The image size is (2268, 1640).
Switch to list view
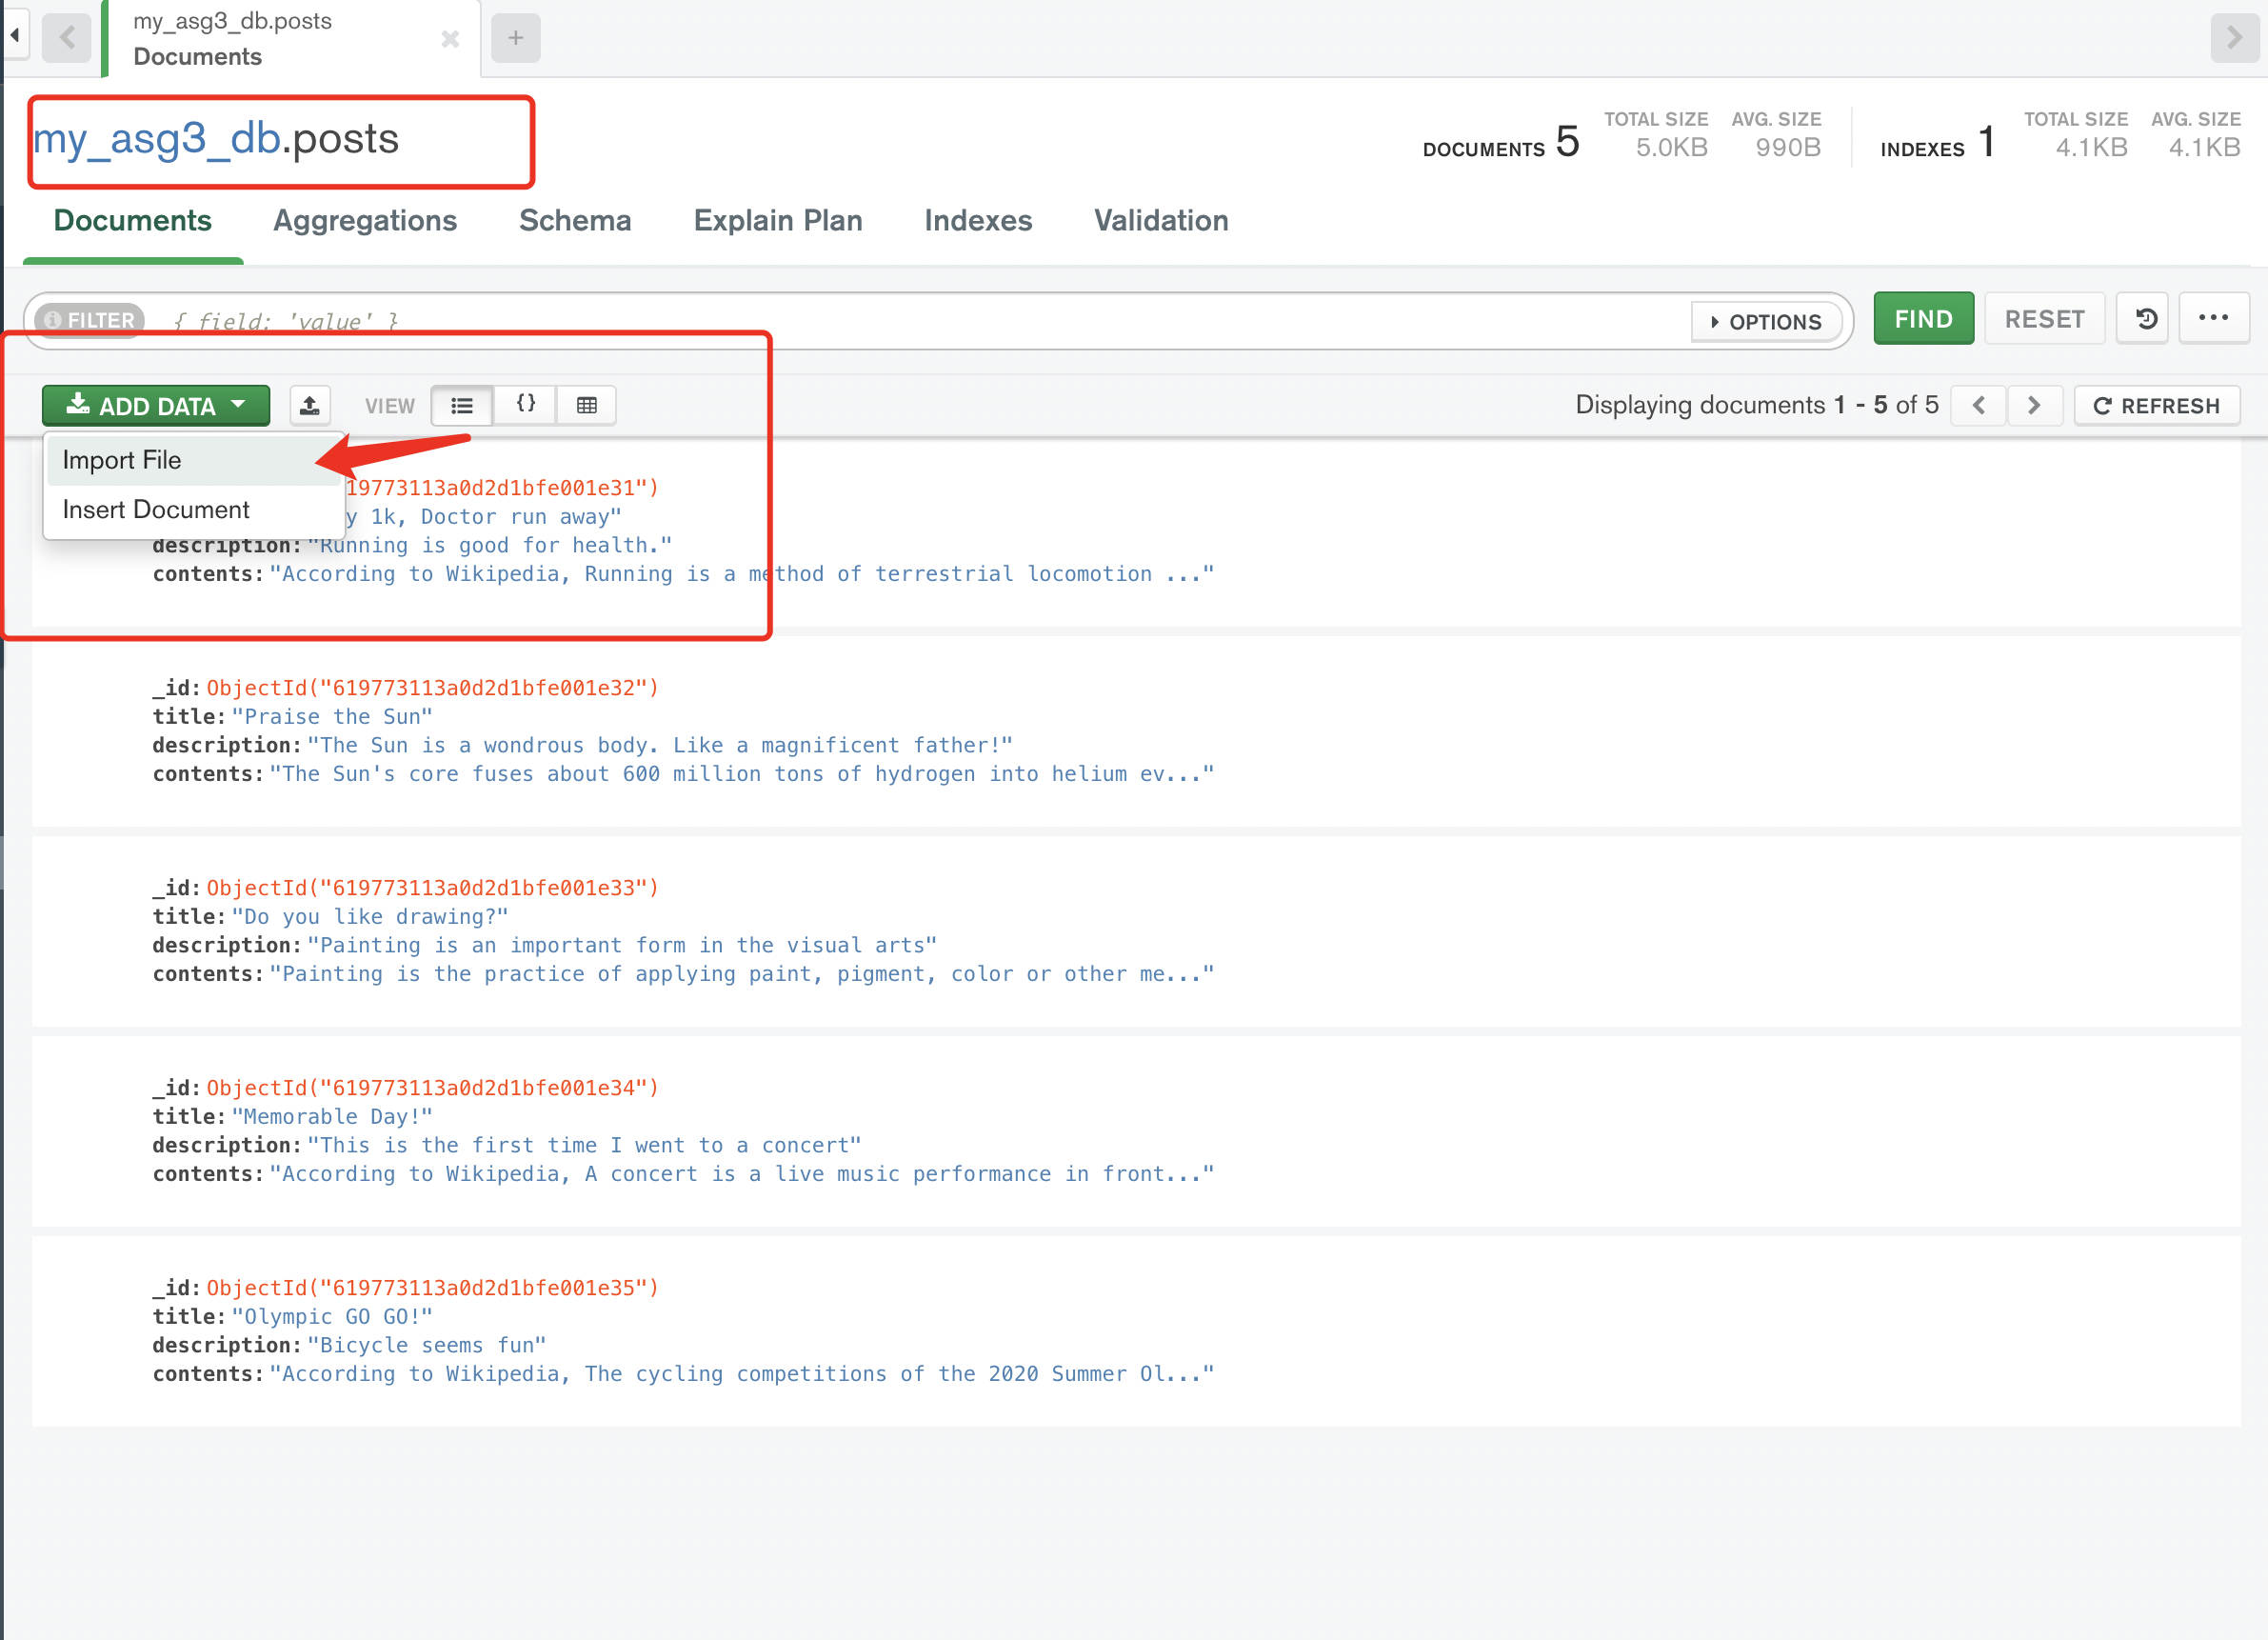[x=462, y=406]
